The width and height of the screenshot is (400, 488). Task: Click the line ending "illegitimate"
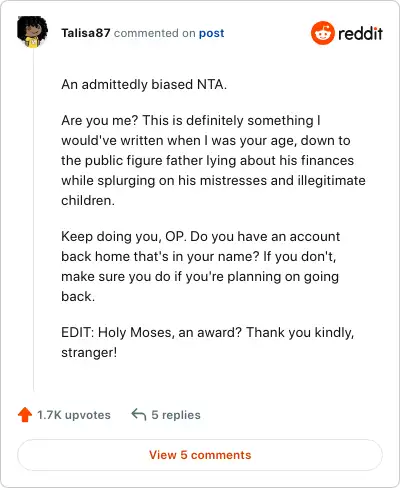point(213,180)
